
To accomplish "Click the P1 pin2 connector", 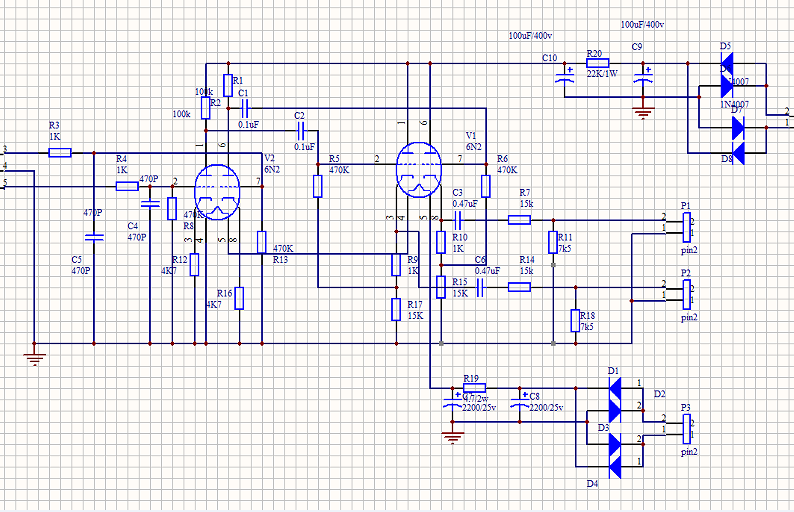I will (x=687, y=227).
